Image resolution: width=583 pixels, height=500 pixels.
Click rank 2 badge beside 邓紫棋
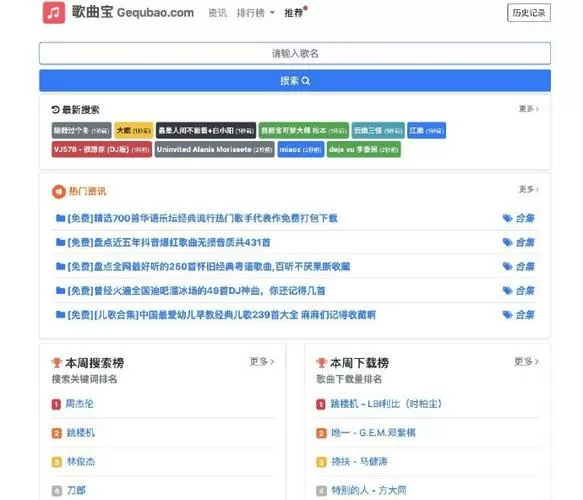321,433
